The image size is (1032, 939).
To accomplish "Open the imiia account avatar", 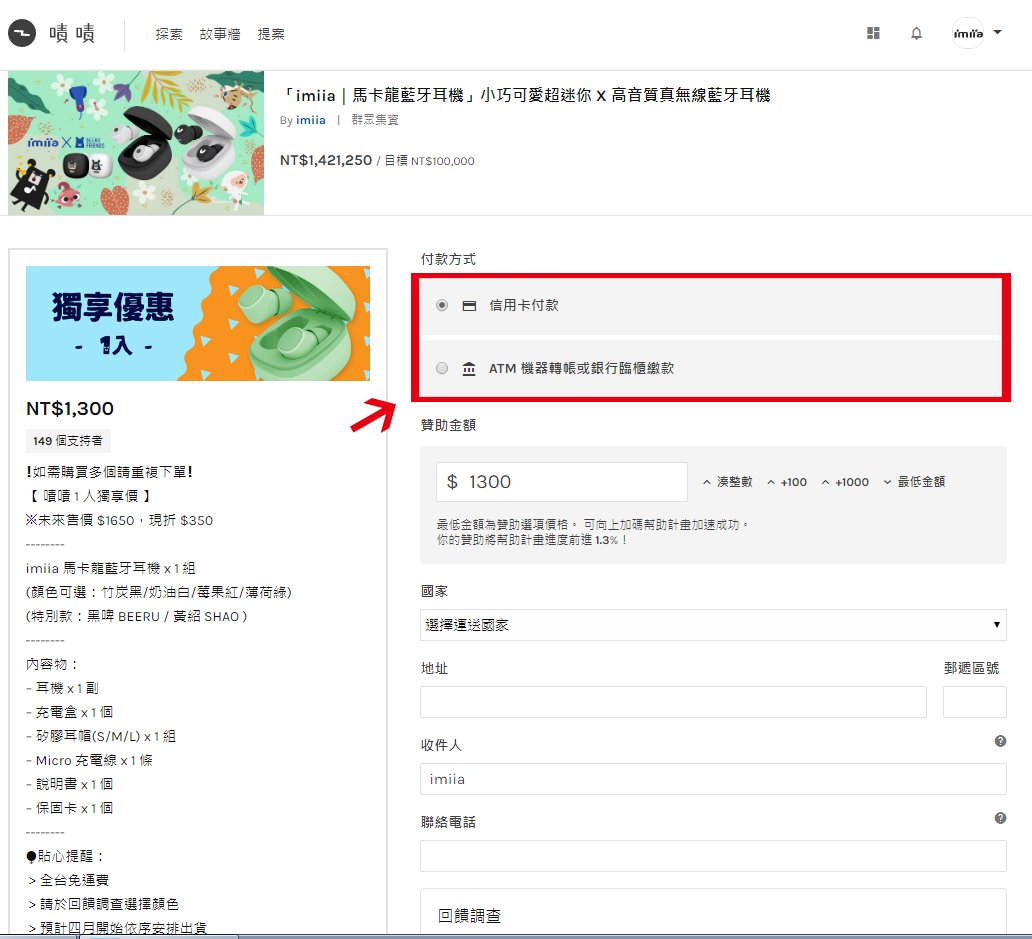I will point(968,33).
